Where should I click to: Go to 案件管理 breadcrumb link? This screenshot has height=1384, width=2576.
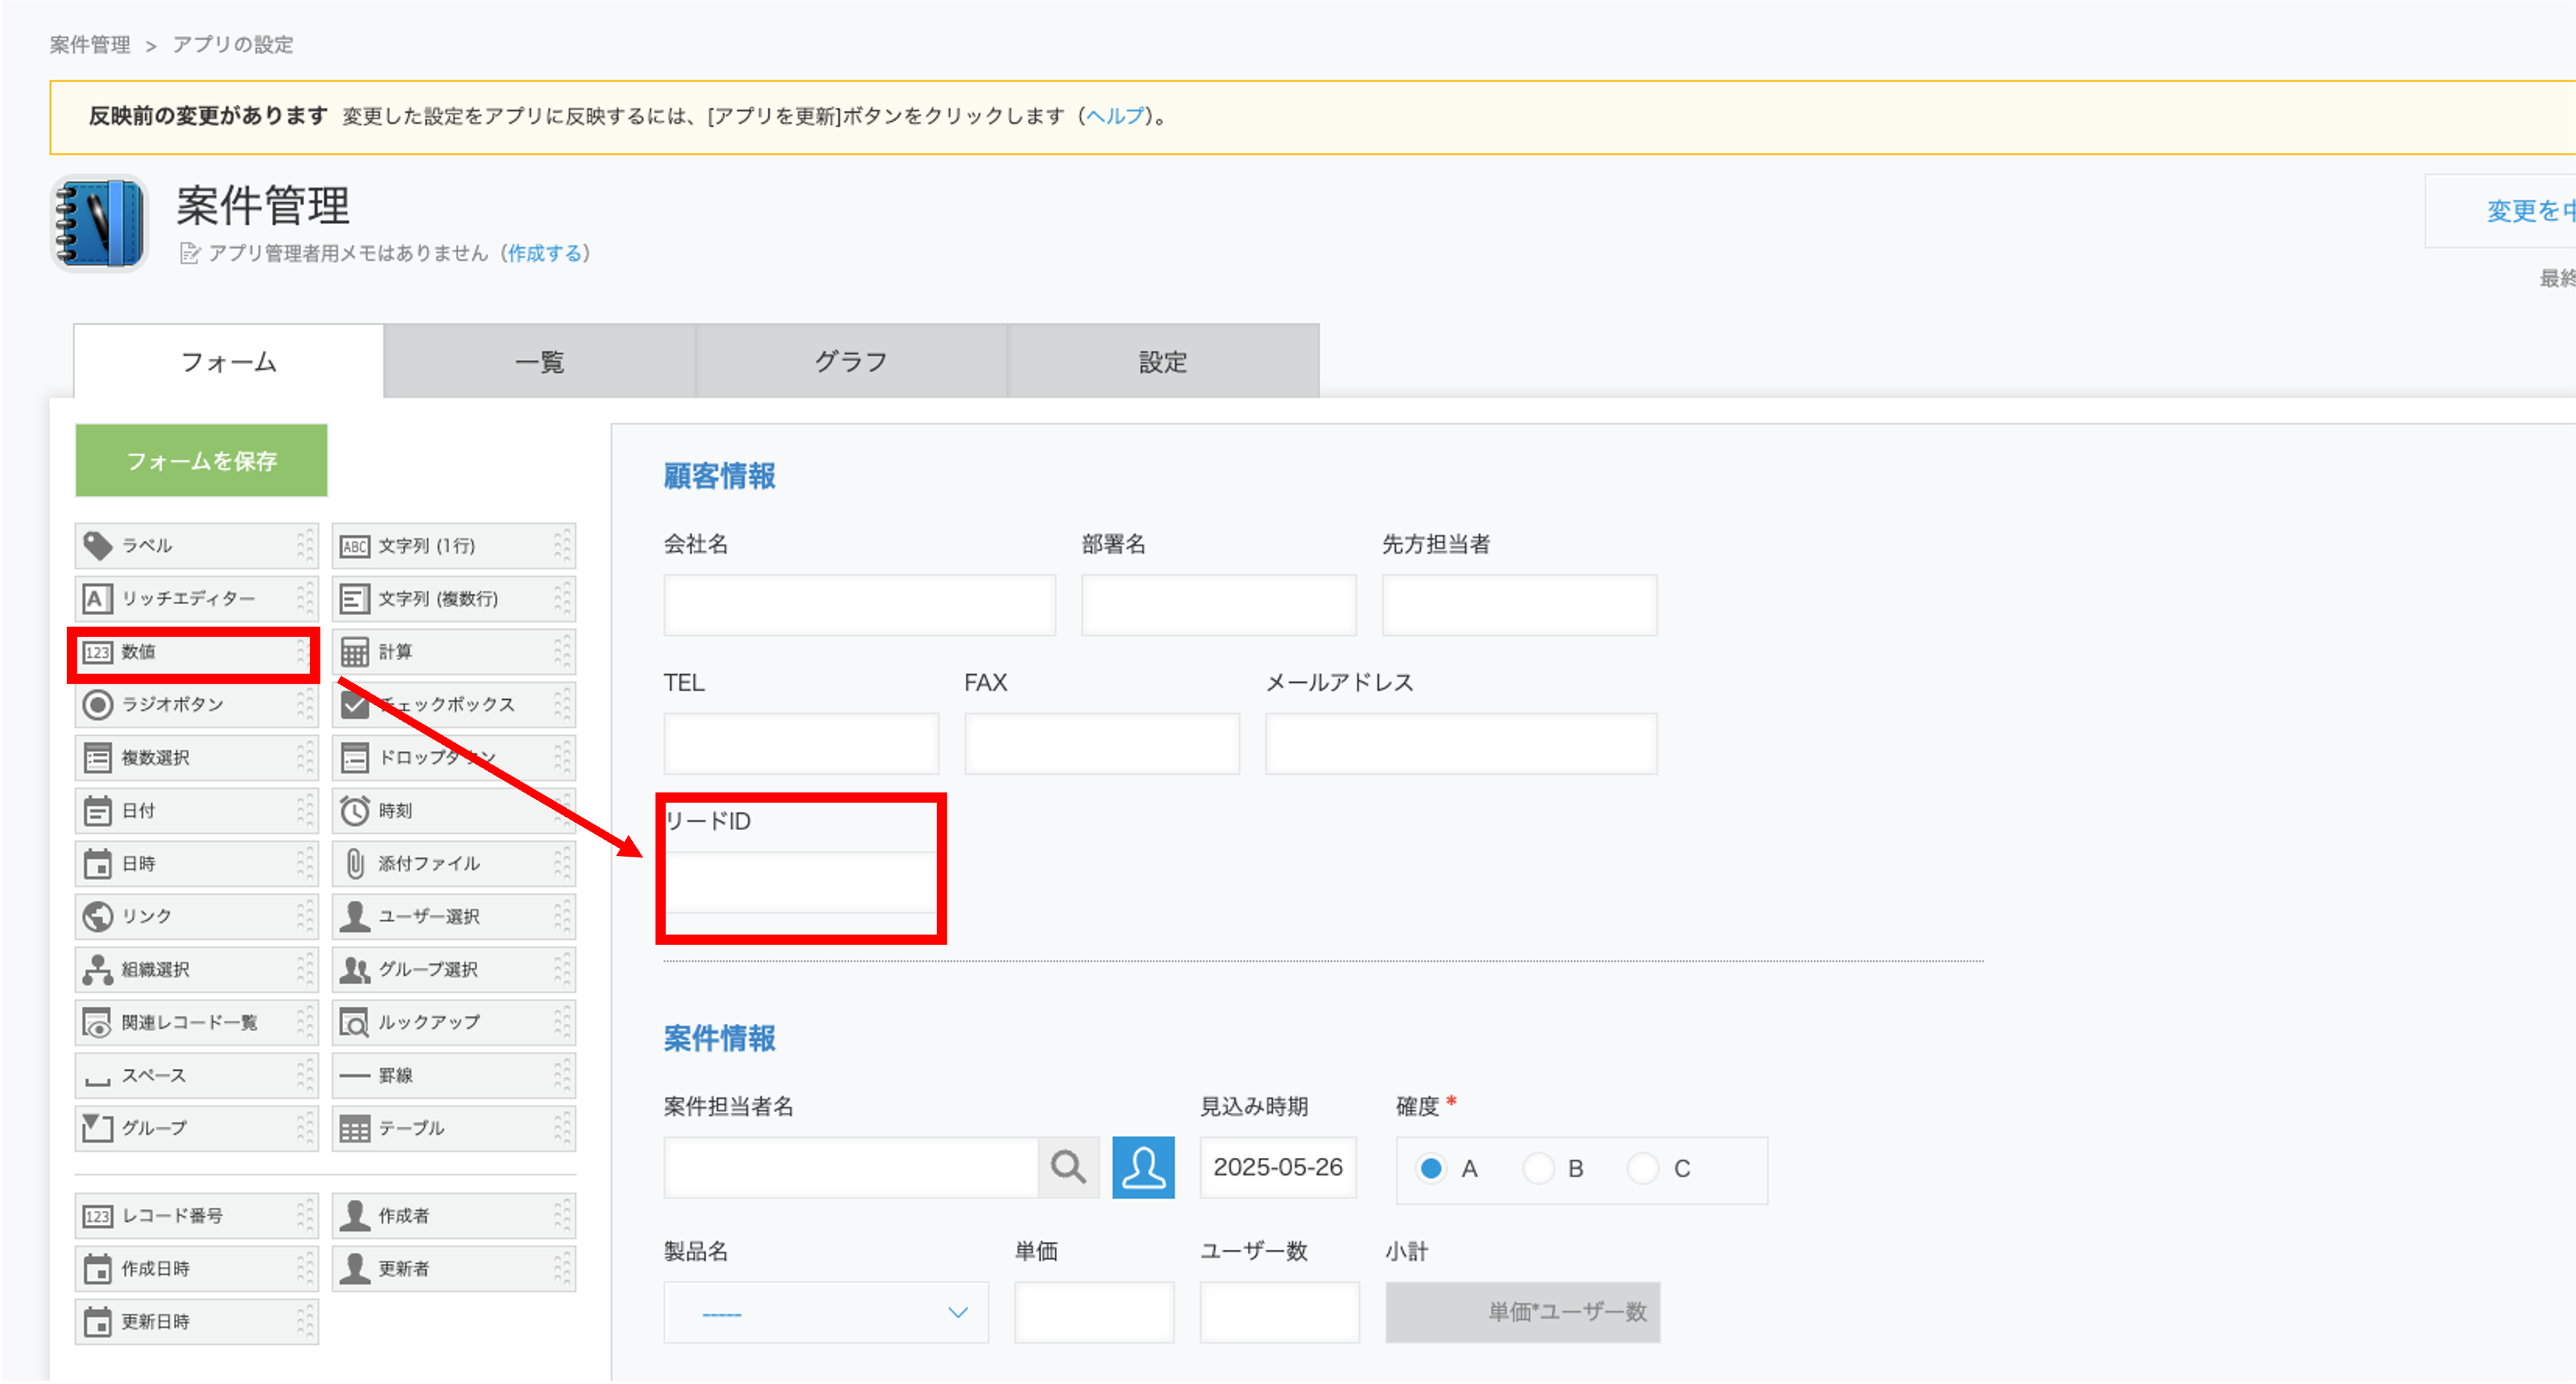tap(90, 45)
